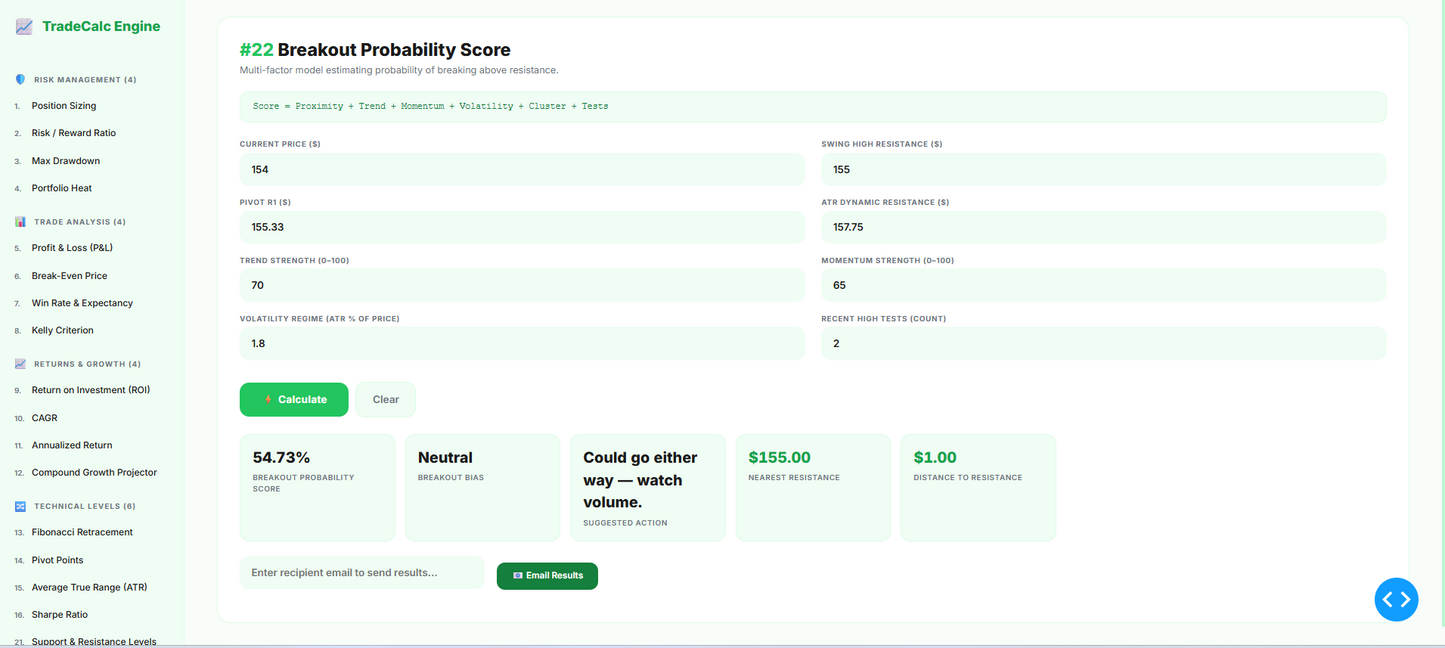Image resolution: width=1445 pixels, height=648 pixels.
Task: Open Return on Investment (ROI) calculator
Action: pyautogui.click(x=92, y=390)
